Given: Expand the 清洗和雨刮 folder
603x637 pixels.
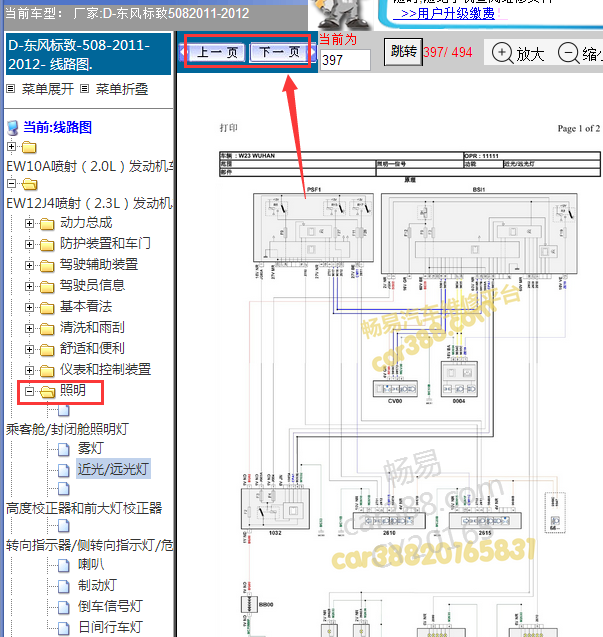Looking at the screenshot, I should click(29, 328).
